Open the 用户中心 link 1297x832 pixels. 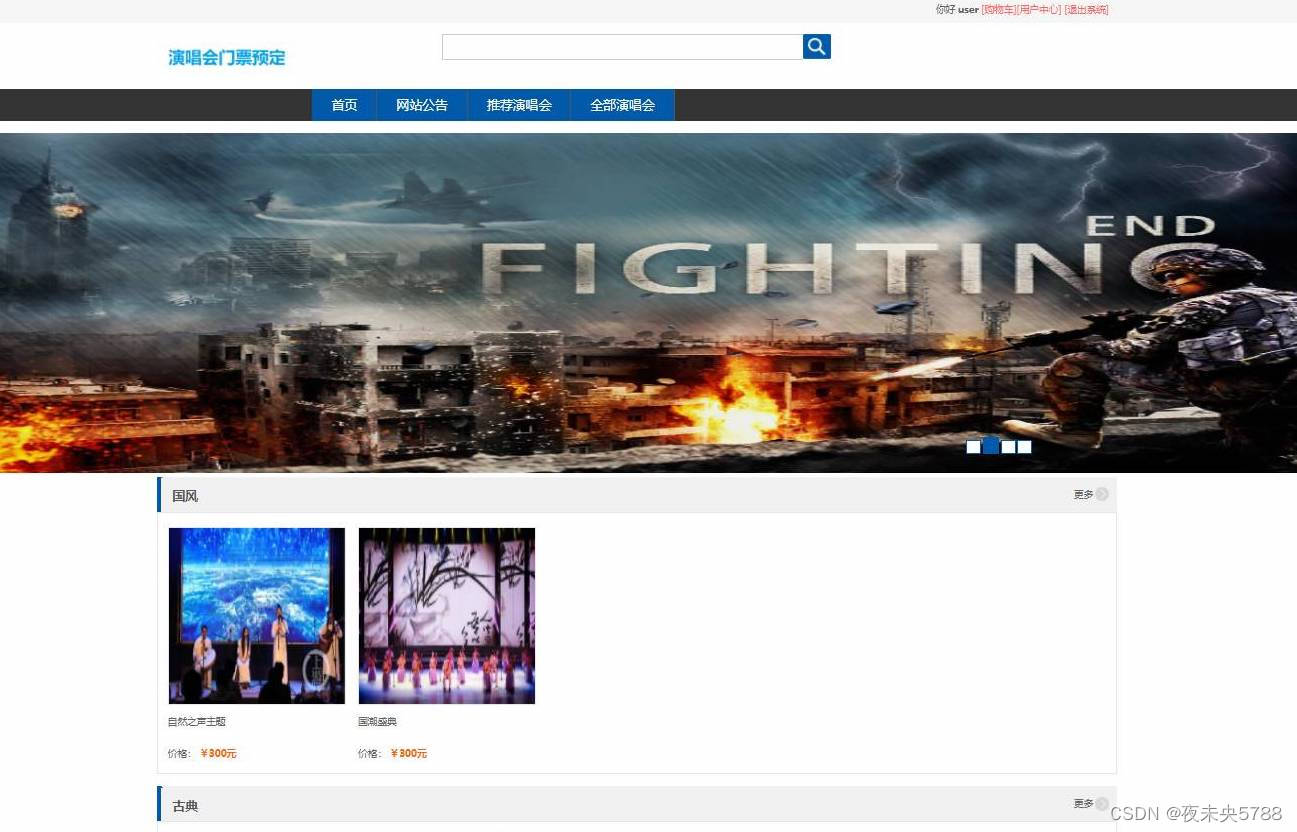tap(1039, 9)
